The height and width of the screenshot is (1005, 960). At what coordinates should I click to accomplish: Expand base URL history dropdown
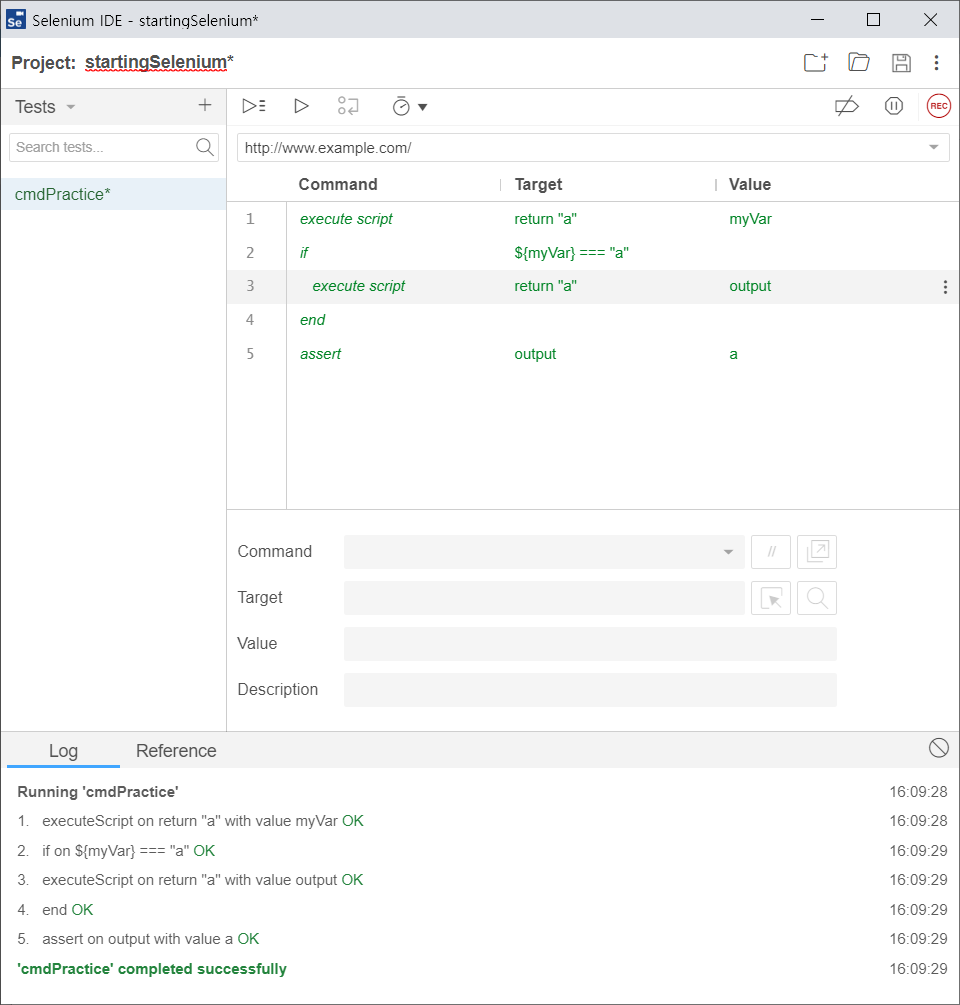tap(934, 147)
